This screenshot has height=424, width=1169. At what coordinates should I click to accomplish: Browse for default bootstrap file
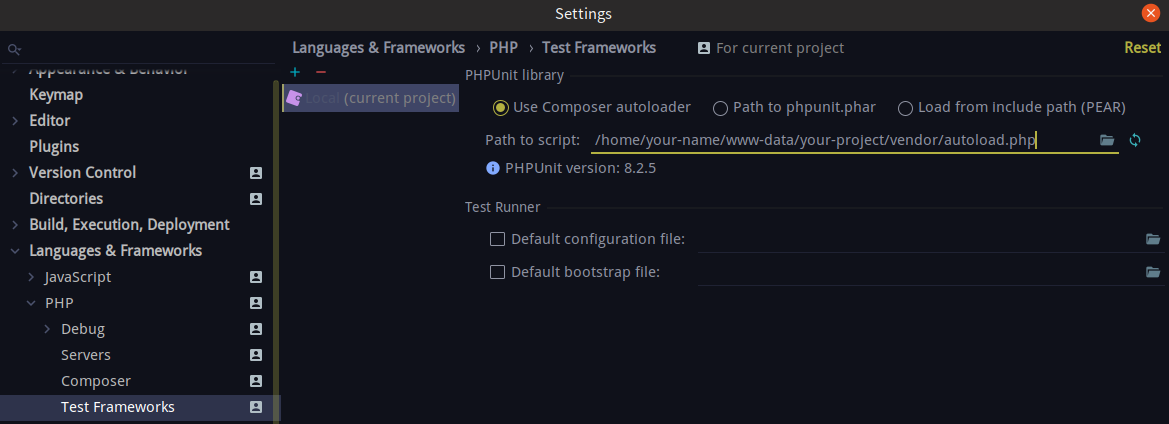pyautogui.click(x=1153, y=272)
